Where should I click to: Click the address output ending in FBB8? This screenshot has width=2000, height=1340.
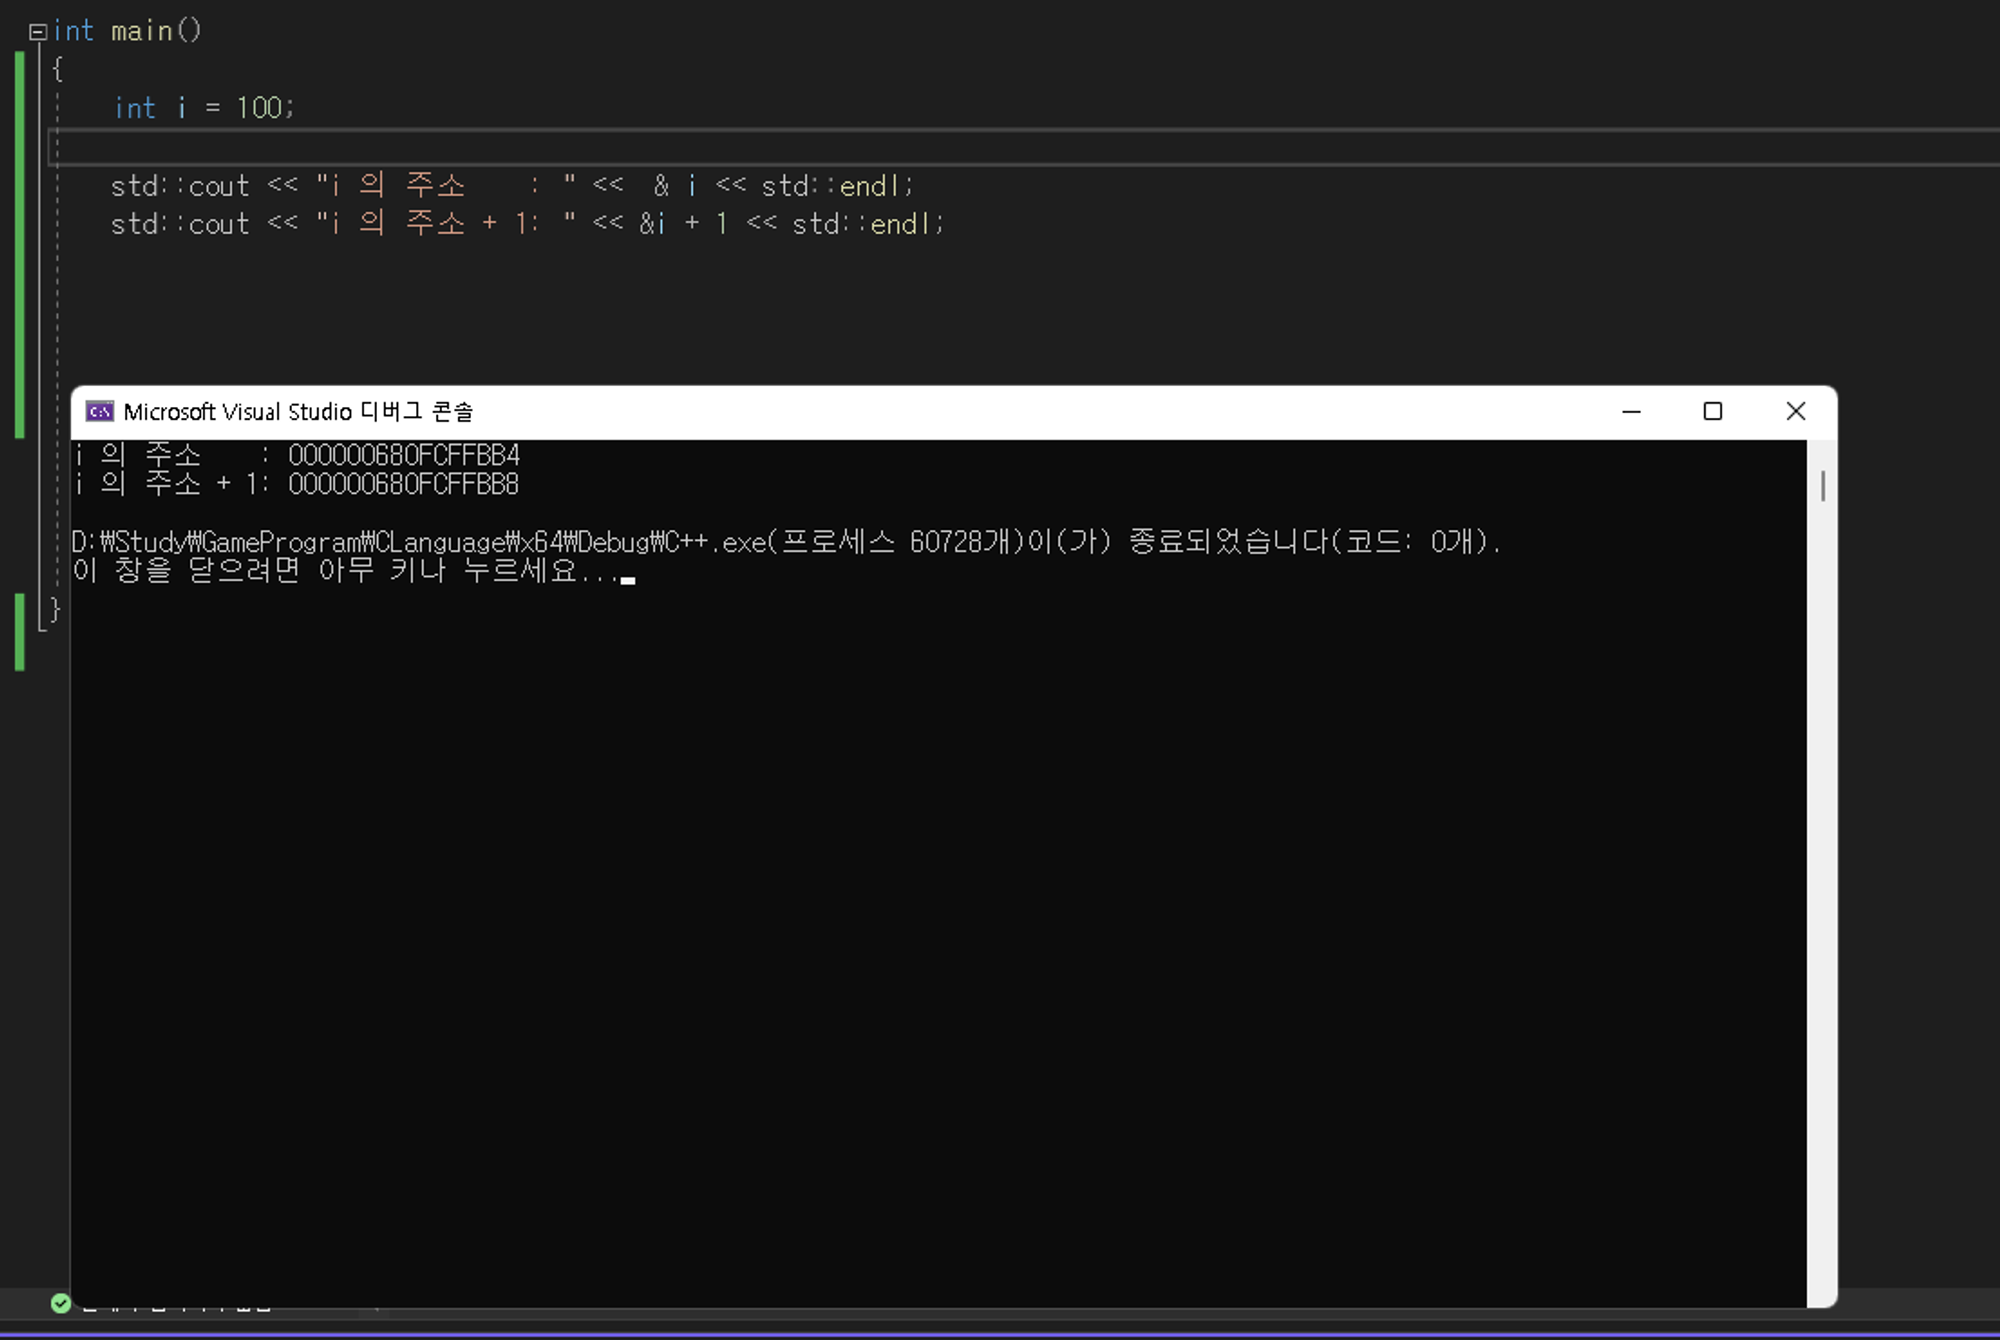coord(404,485)
